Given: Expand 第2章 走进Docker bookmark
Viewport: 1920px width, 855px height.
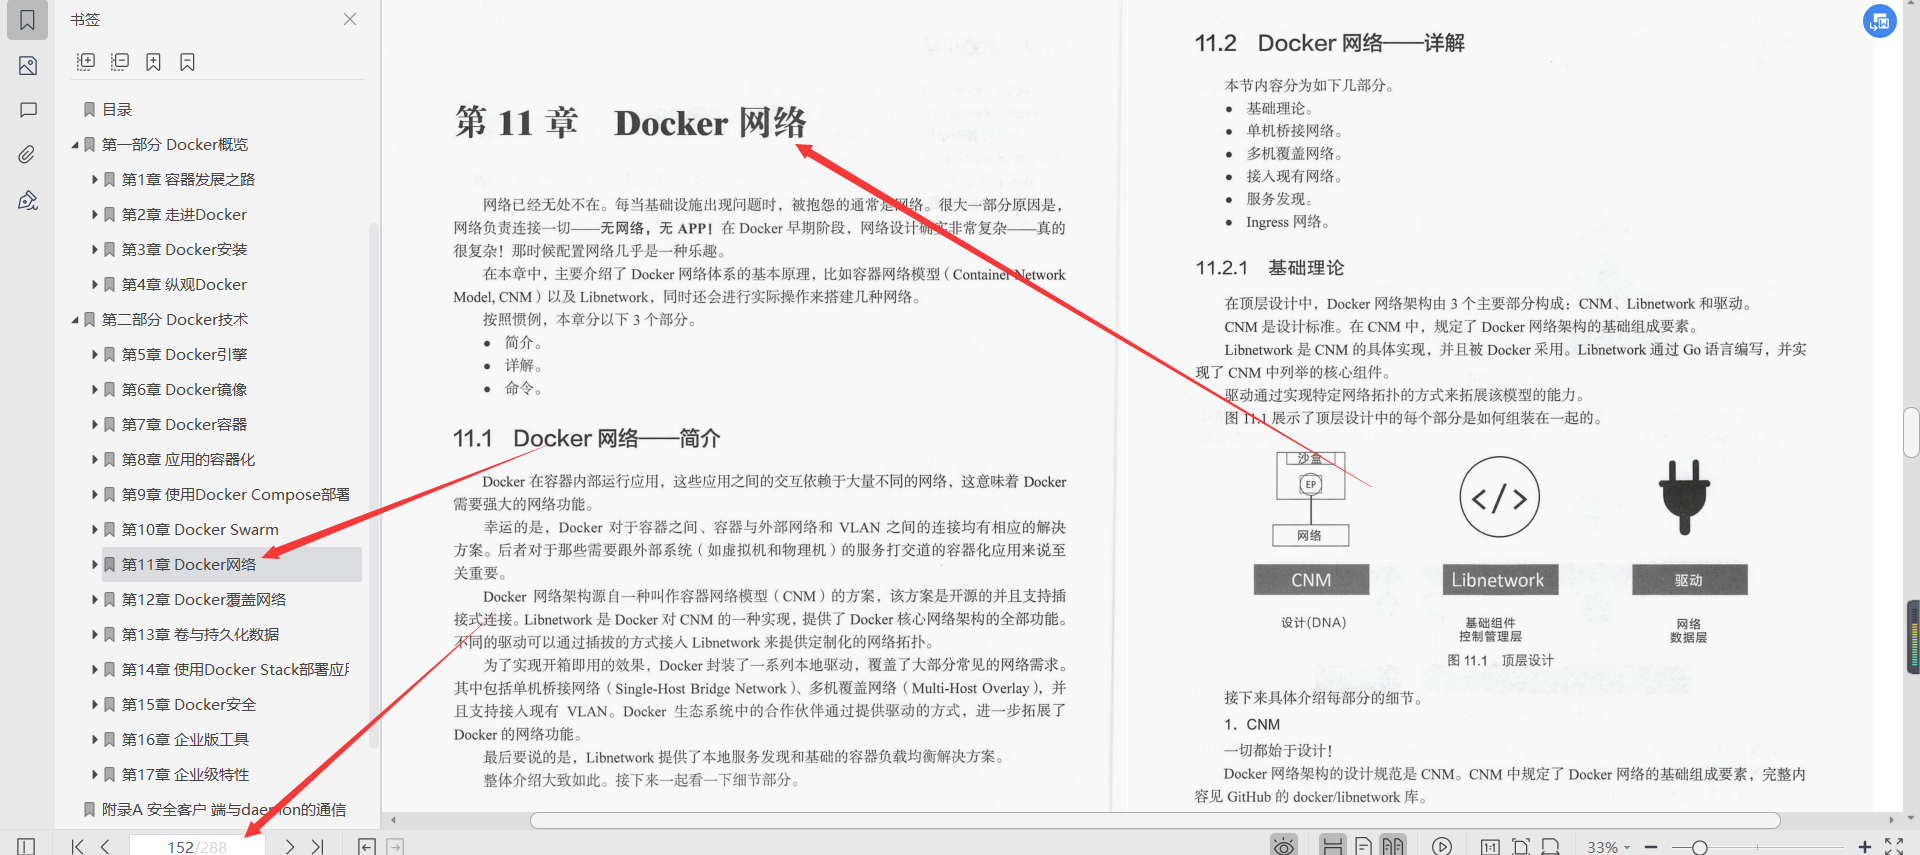Looking at the screenshot, I should (95, 215).
